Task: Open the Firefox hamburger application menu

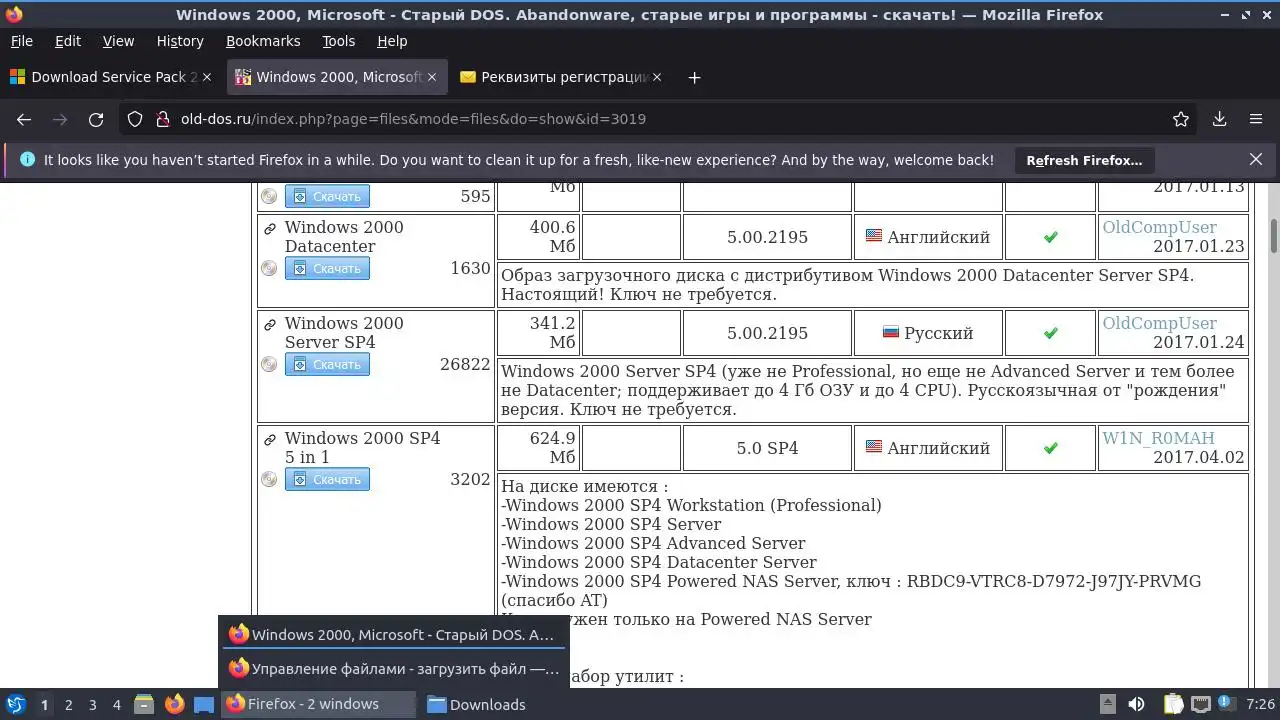Action: click(x=1256, y=119)
